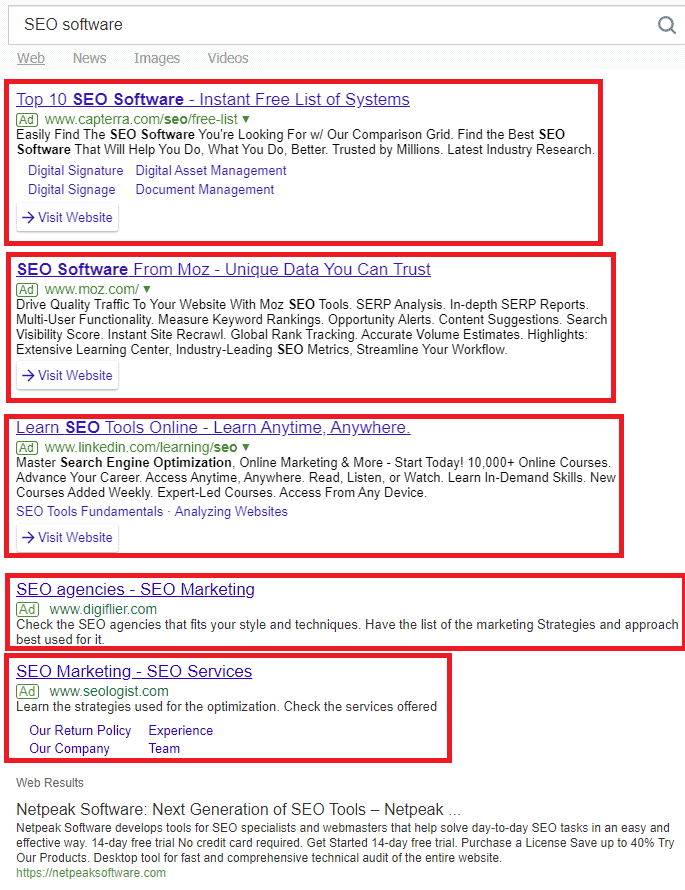Click the Ad badge beside www.moz.com

tap(27, 289)
